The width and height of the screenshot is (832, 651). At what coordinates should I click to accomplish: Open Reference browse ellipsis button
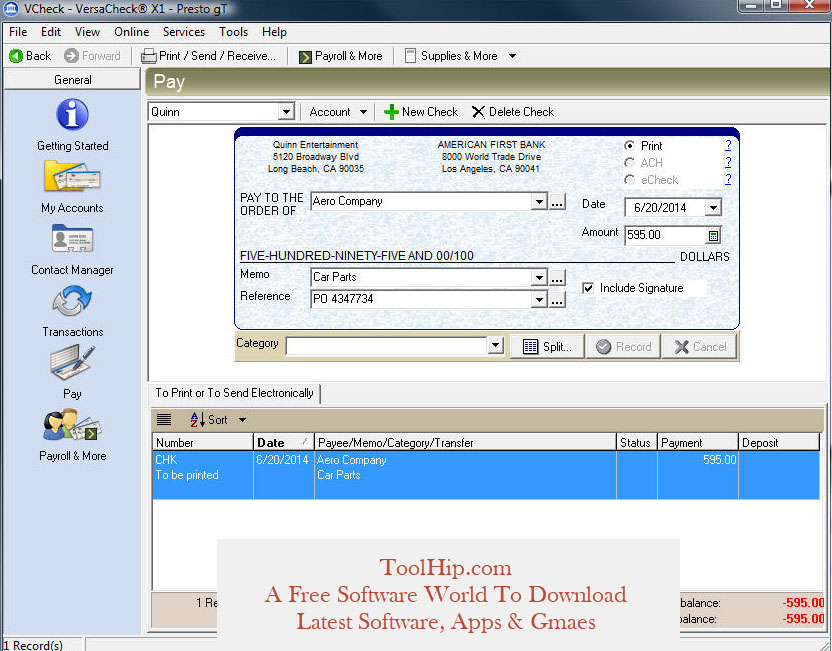(x=557, y=300)
